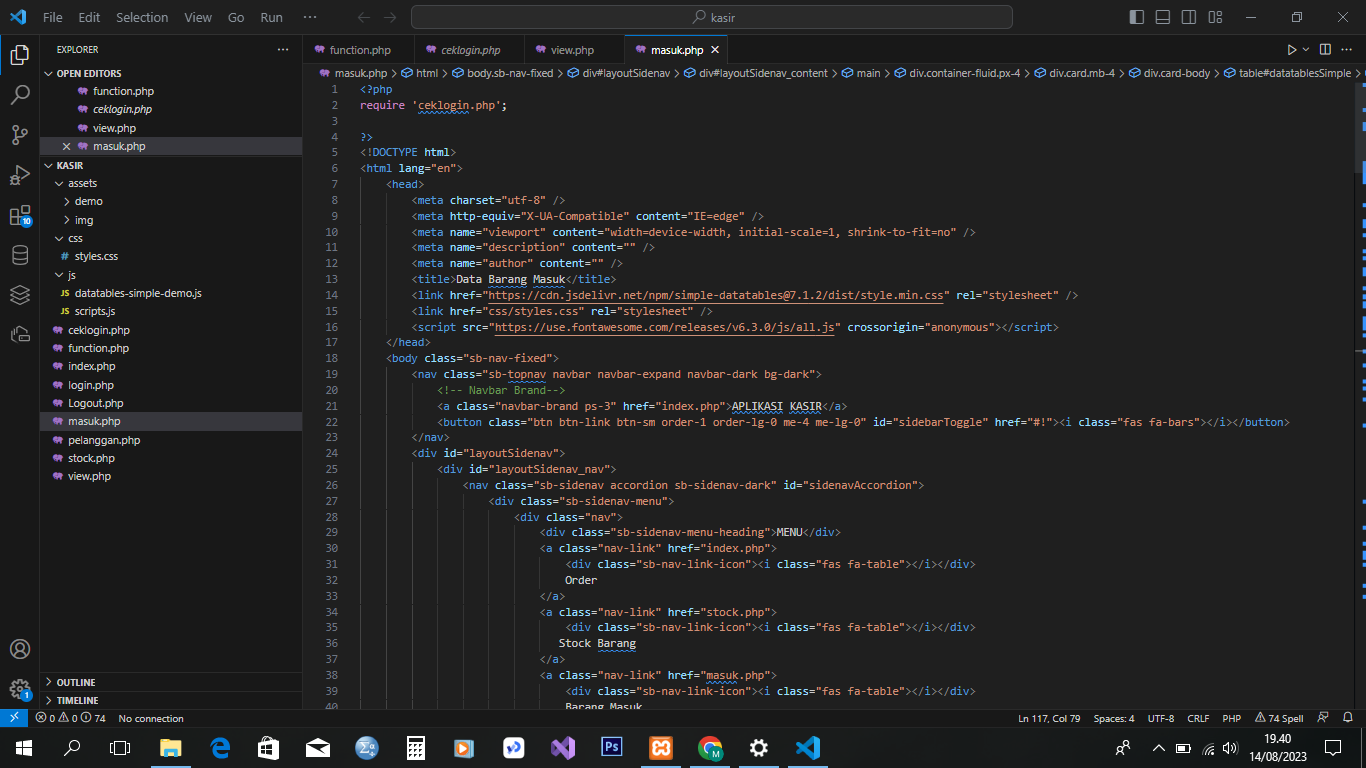Open the Search view in activity bar
This screenshot has height=768, width=1366.
[x=19, y=95]
